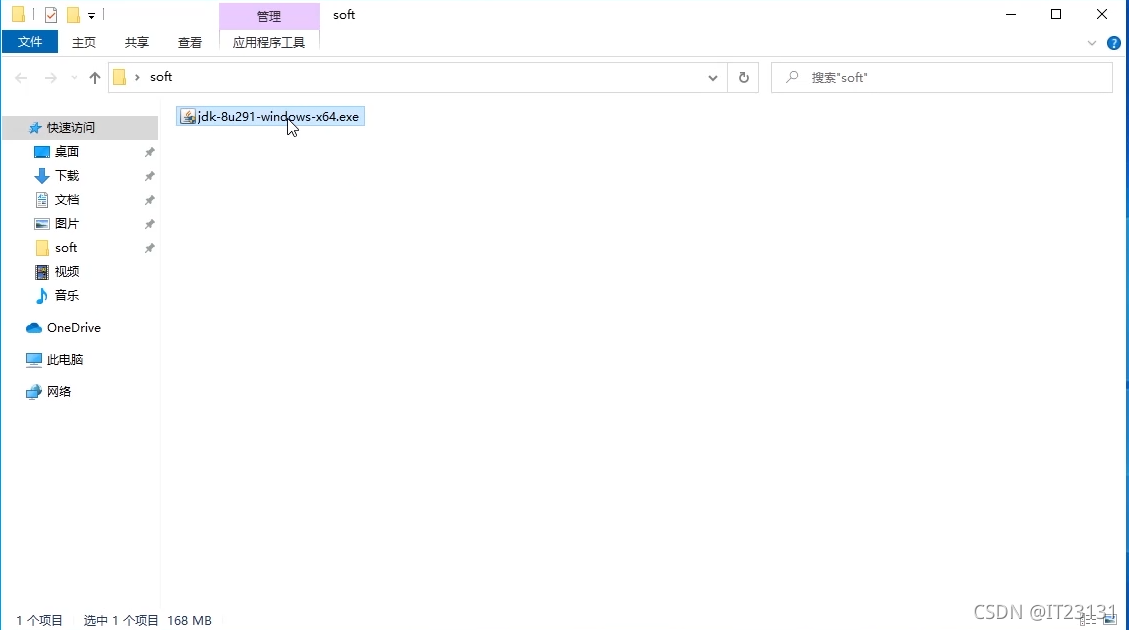Screen dimensions: 1129x630
Task: Click the pin icon next to 文档
Action: click(x=149, y=199)
